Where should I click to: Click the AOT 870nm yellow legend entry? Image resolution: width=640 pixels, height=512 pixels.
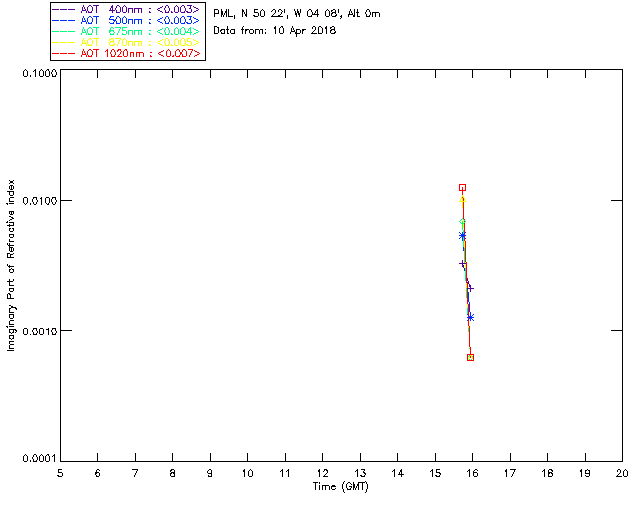[x=126, y=42]
